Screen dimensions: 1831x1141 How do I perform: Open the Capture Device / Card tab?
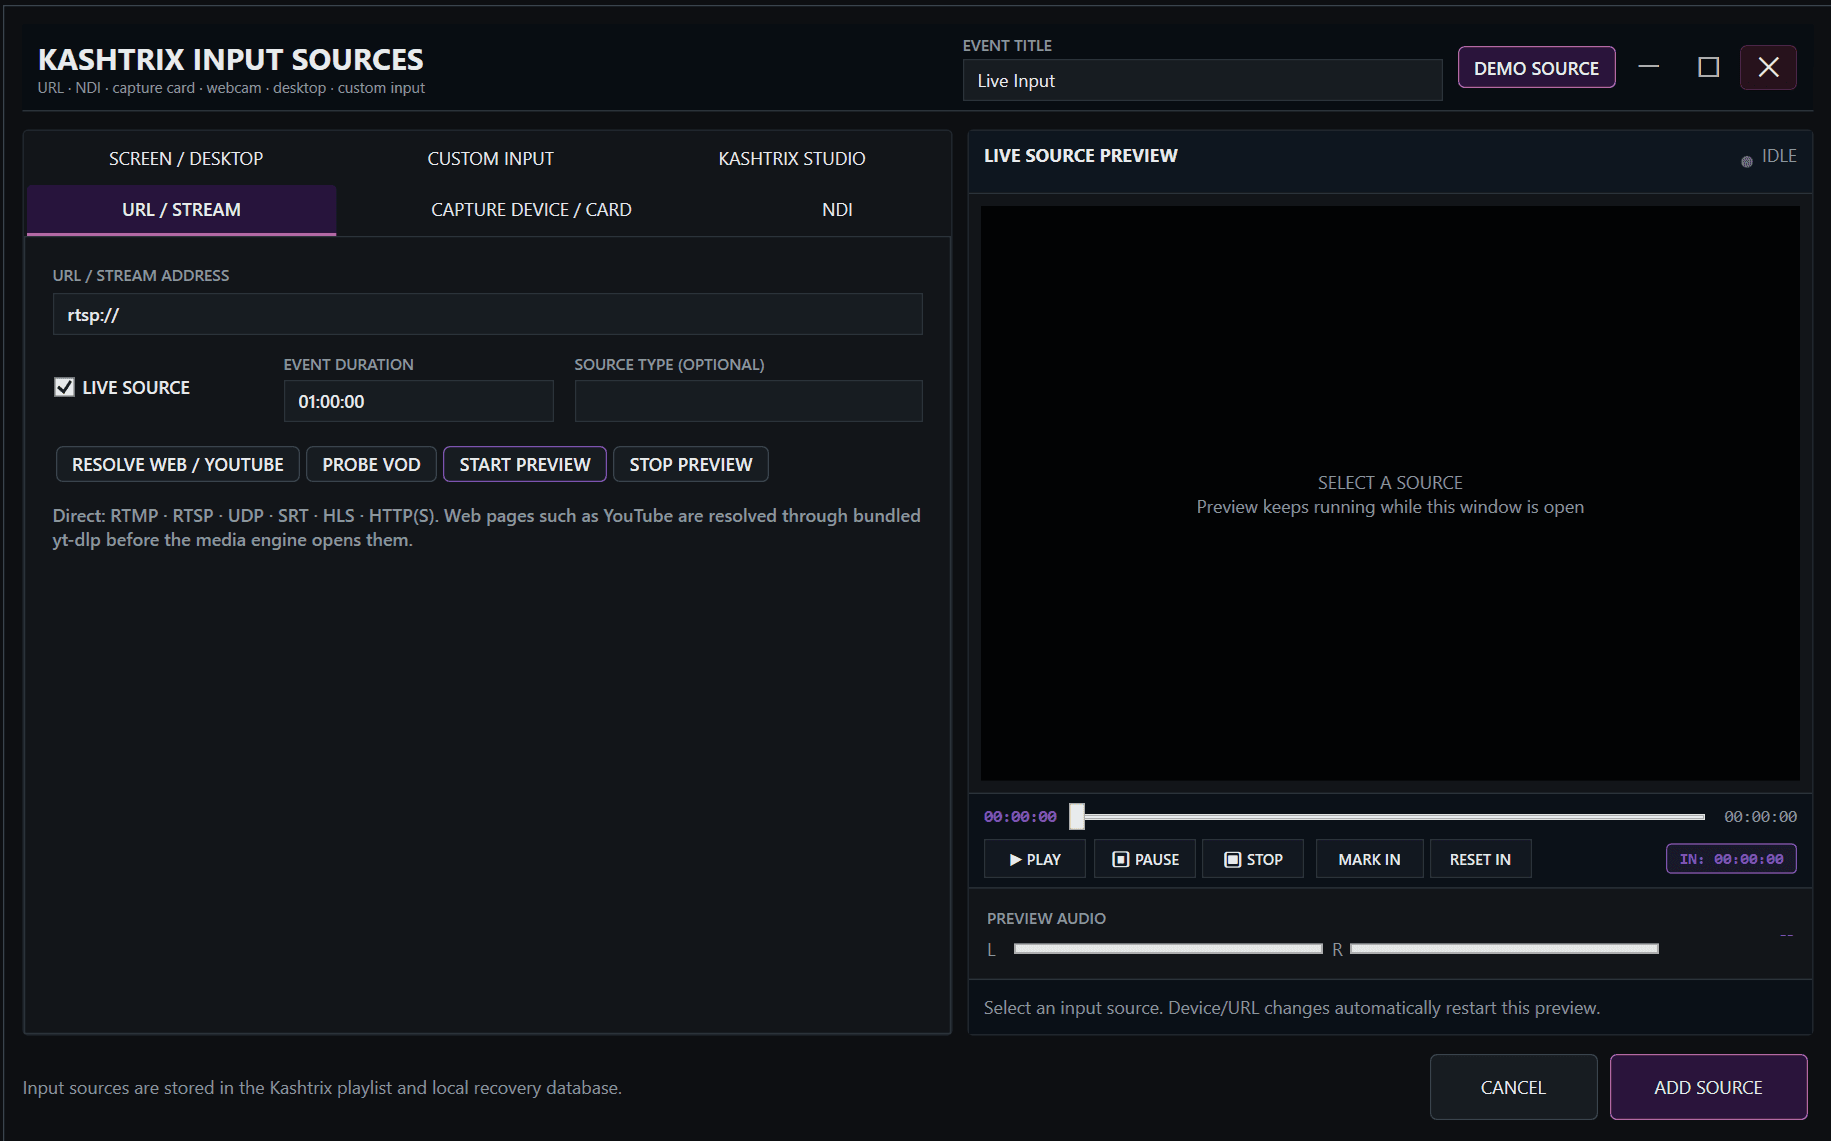[x=531, y=210]
